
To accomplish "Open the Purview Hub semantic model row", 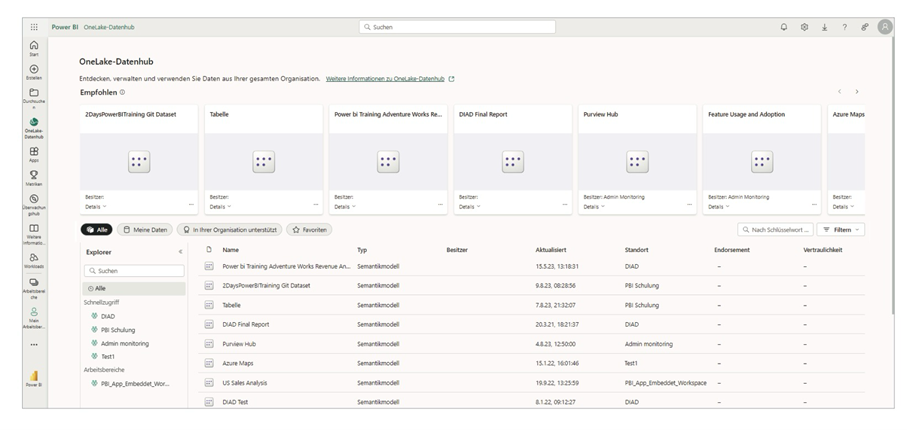I will tap(532, 344).
